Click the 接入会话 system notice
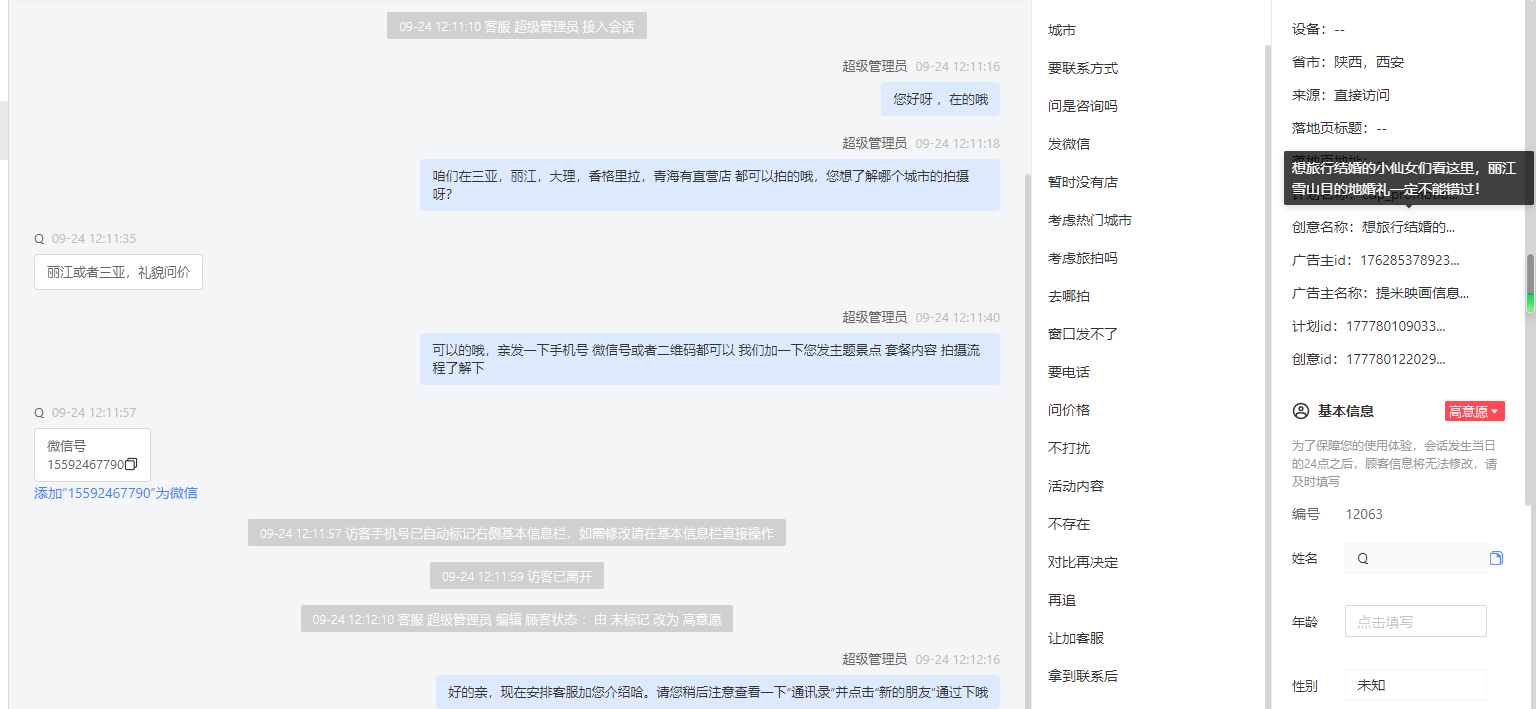Image resolution: width=1536 pixels, height=709 pixels. [x=517, y=27]
